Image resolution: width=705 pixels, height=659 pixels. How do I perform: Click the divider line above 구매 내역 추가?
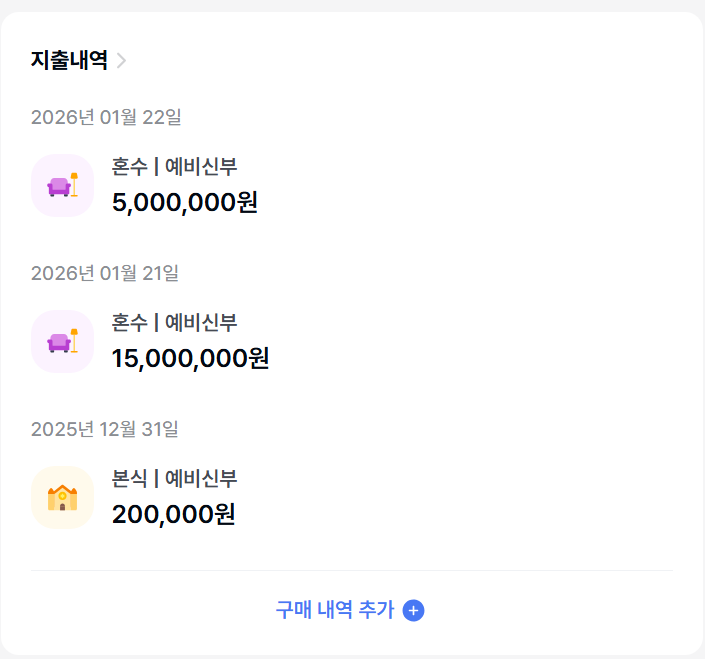point(352,570)
